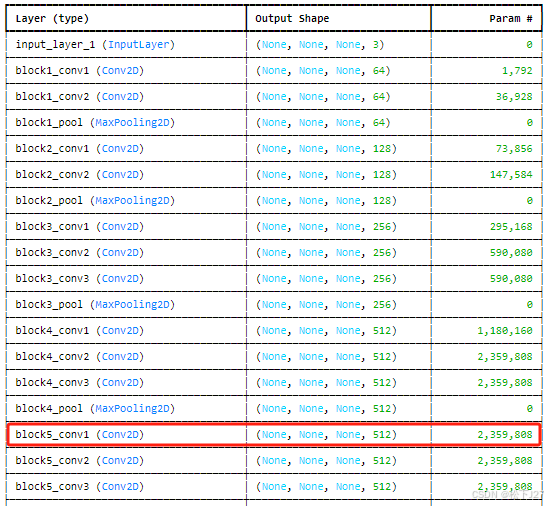Select the block4_conv3 (Conv2D) layer name
Image resolution: width=548 pixels, height=506 pixels.
click(x=80, y=383)
